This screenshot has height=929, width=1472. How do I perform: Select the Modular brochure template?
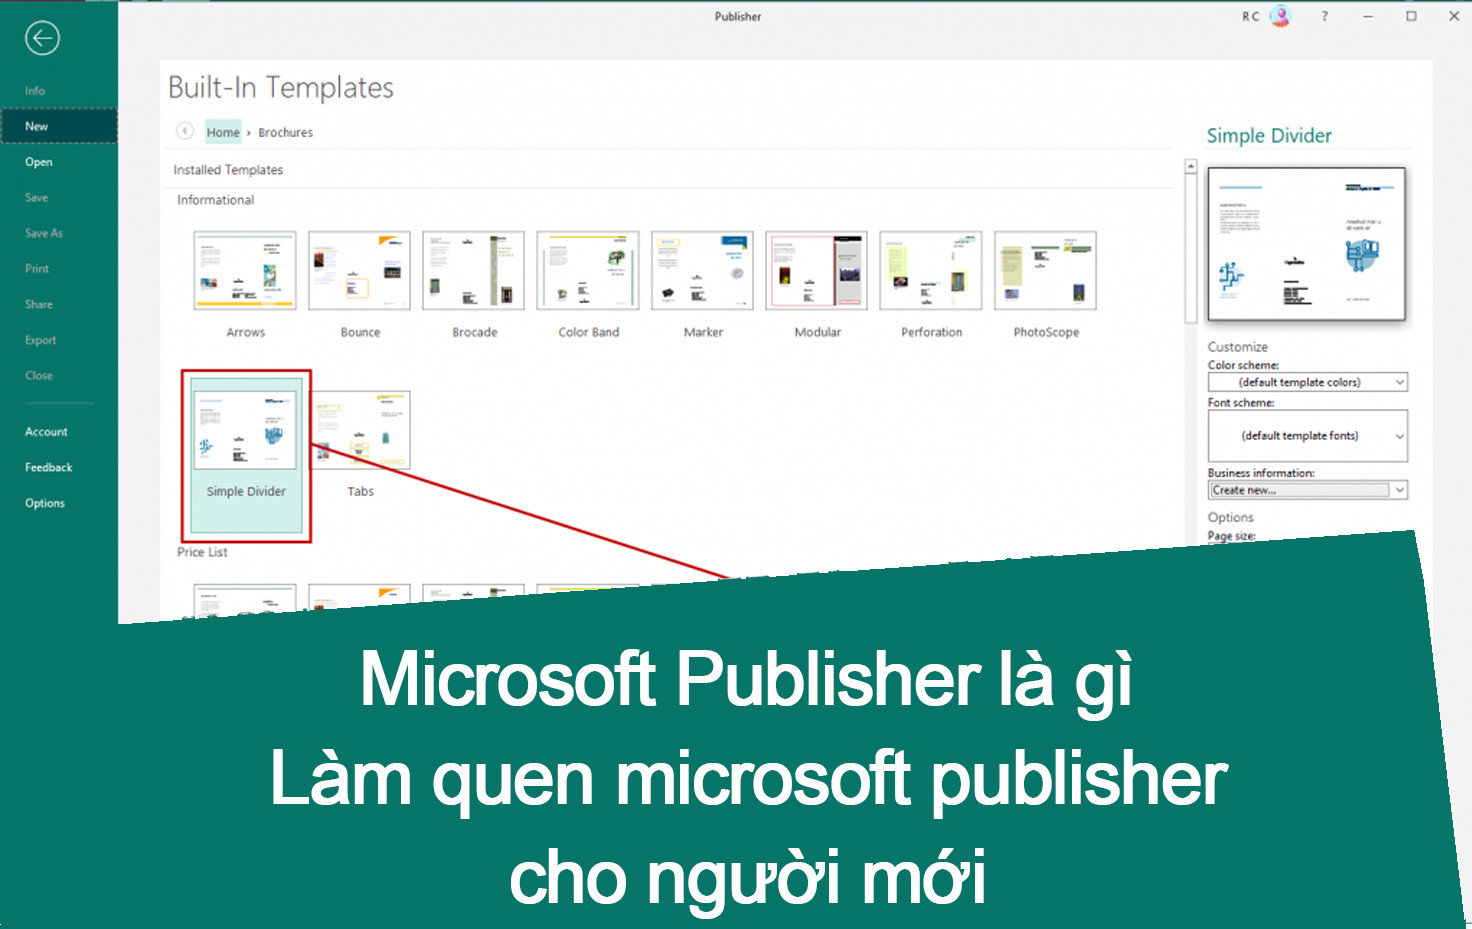(x=817, y=285)
